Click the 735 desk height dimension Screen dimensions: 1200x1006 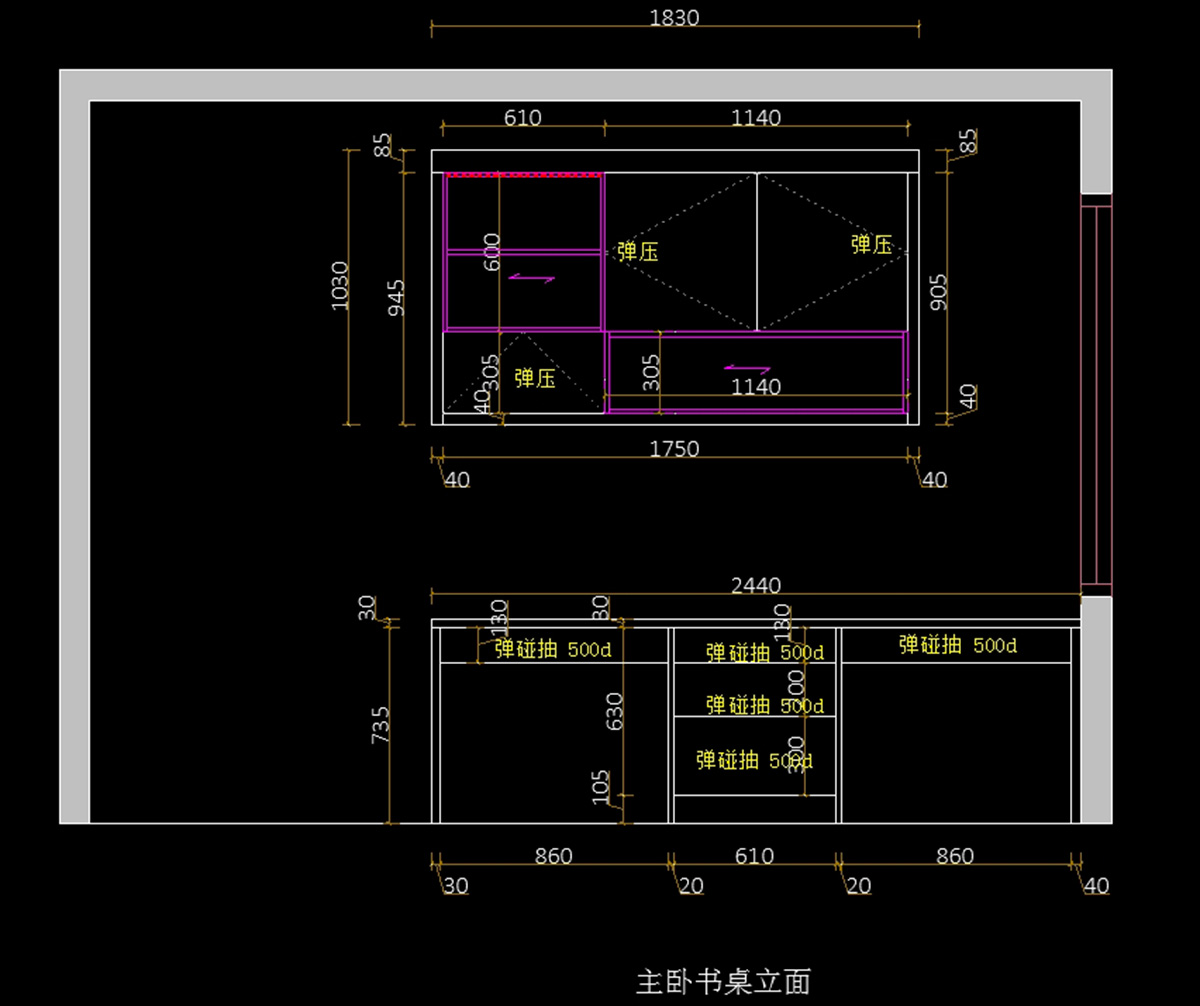pos(381,724)
